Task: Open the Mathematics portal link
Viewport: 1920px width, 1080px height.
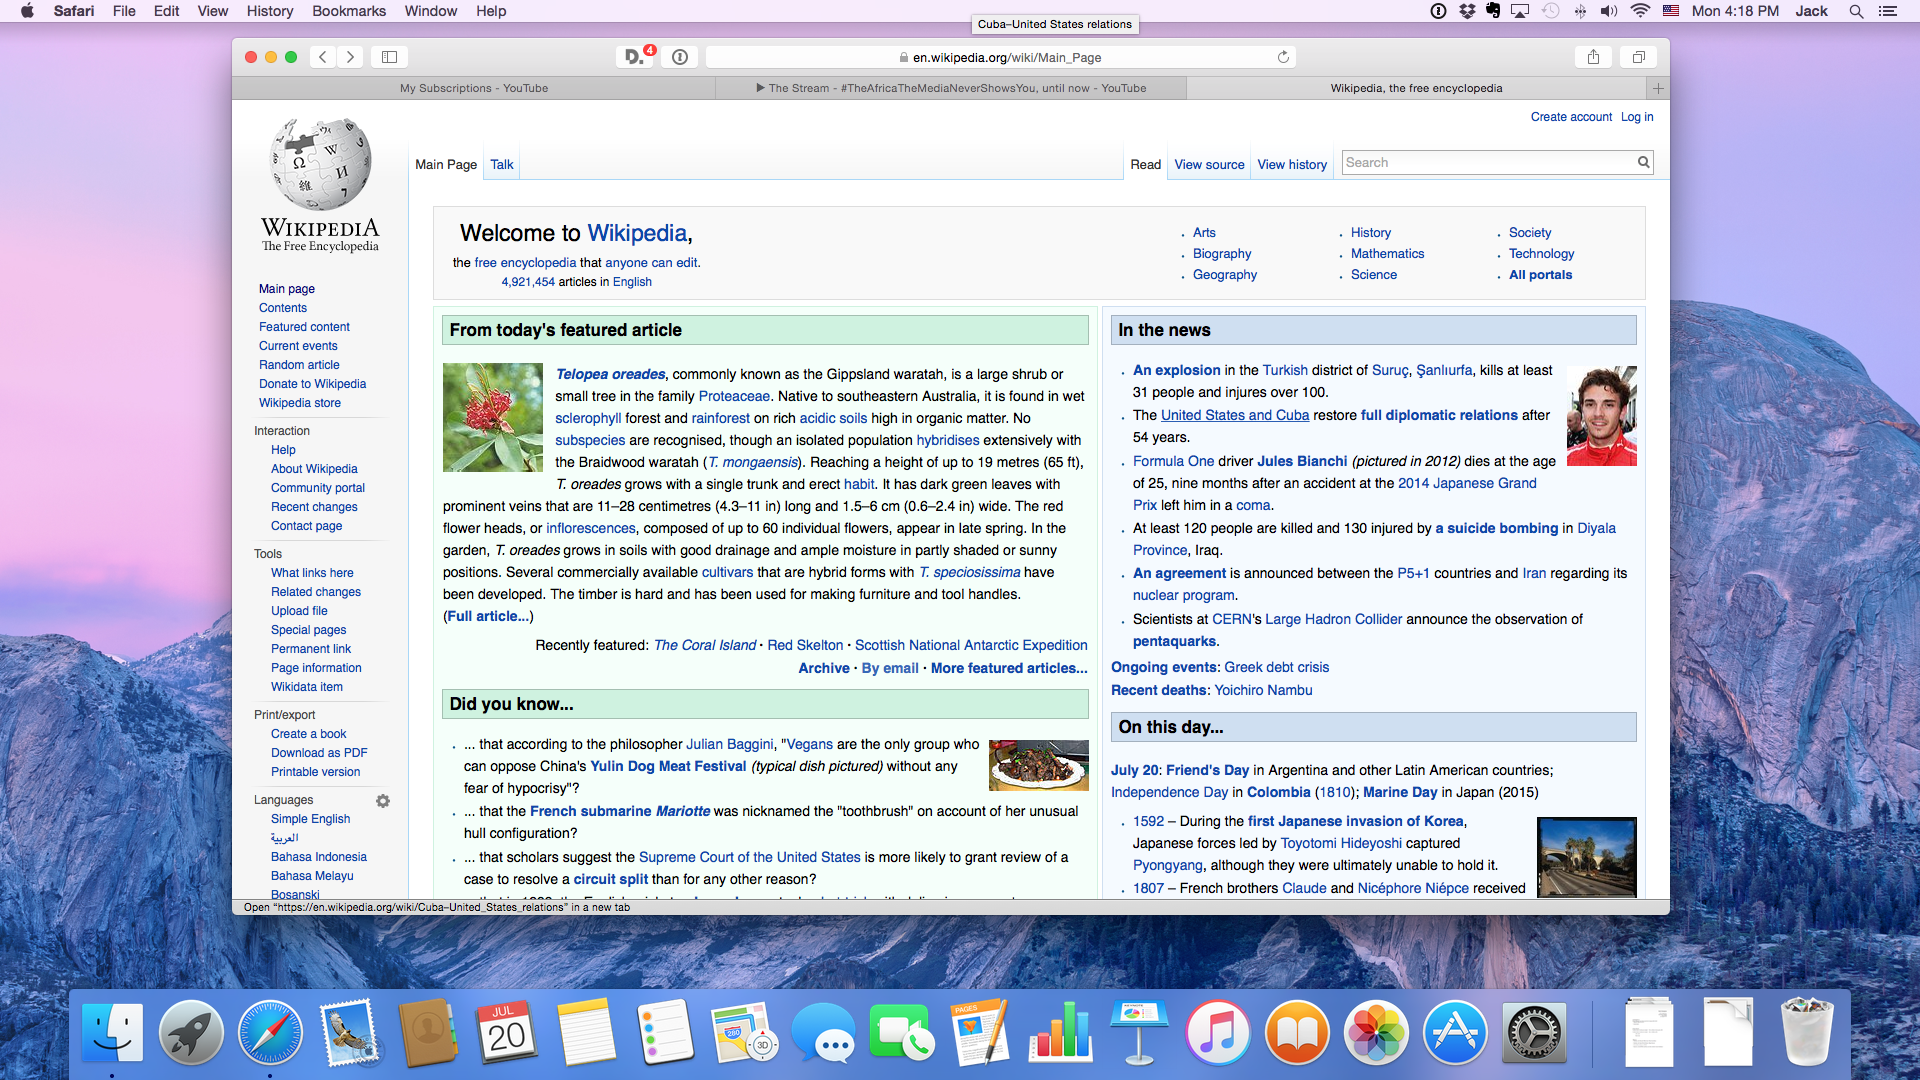Action: [x=1387, y=254]
